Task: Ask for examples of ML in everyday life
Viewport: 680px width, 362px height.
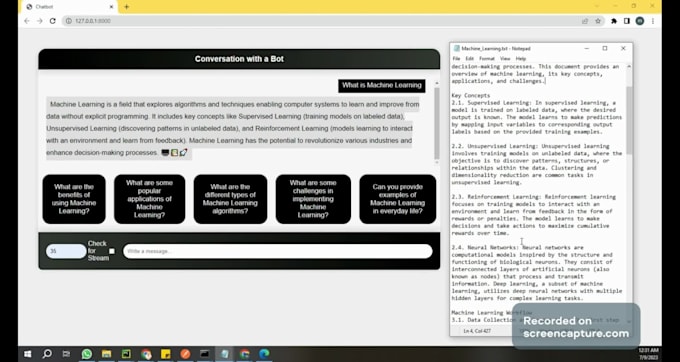Action: pos(398,199)
